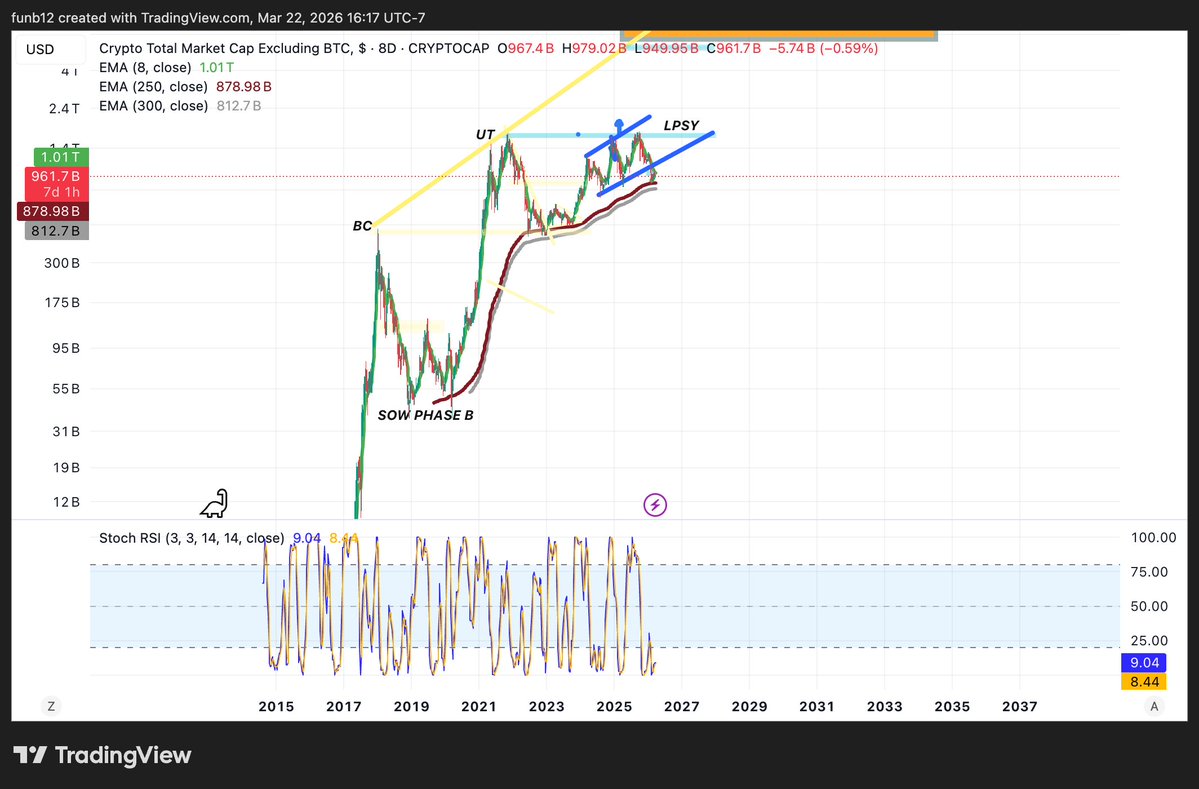Click the orange 8.44 Stoch RSI value label
Viewport: 1199px width, 789px height.
click(1144, 681)
